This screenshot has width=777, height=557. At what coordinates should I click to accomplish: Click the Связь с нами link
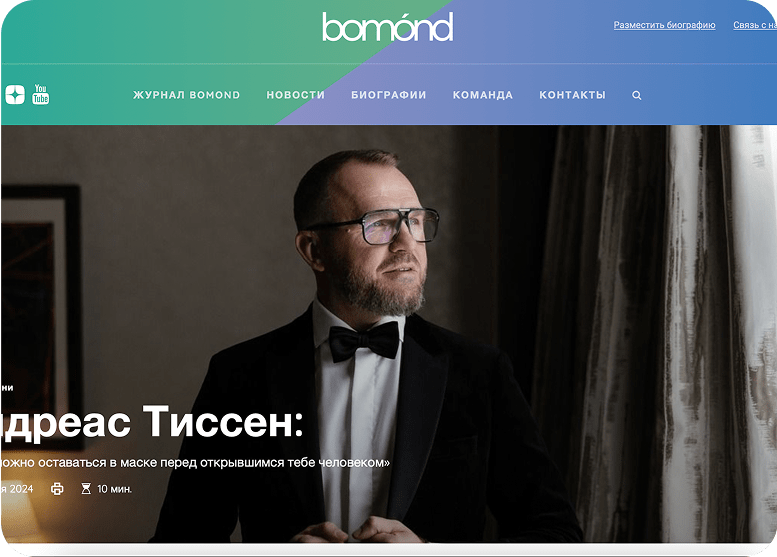[x=755, y=25]
